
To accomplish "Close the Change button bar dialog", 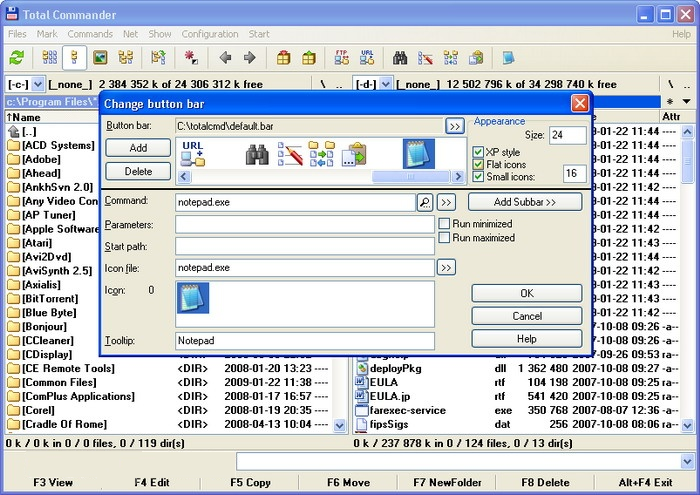I will 580,103.
